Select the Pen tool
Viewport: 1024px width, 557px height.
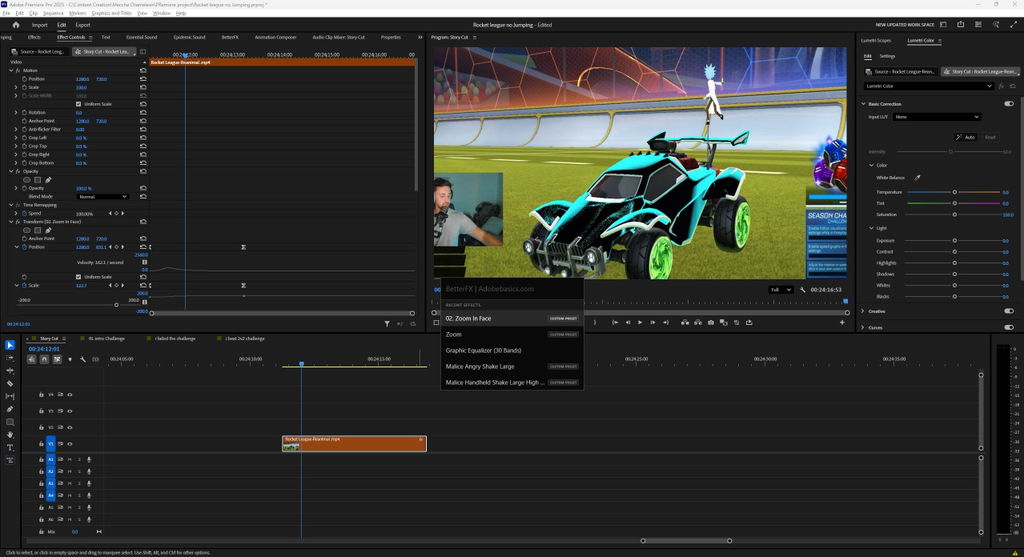(x=10, y=409)
